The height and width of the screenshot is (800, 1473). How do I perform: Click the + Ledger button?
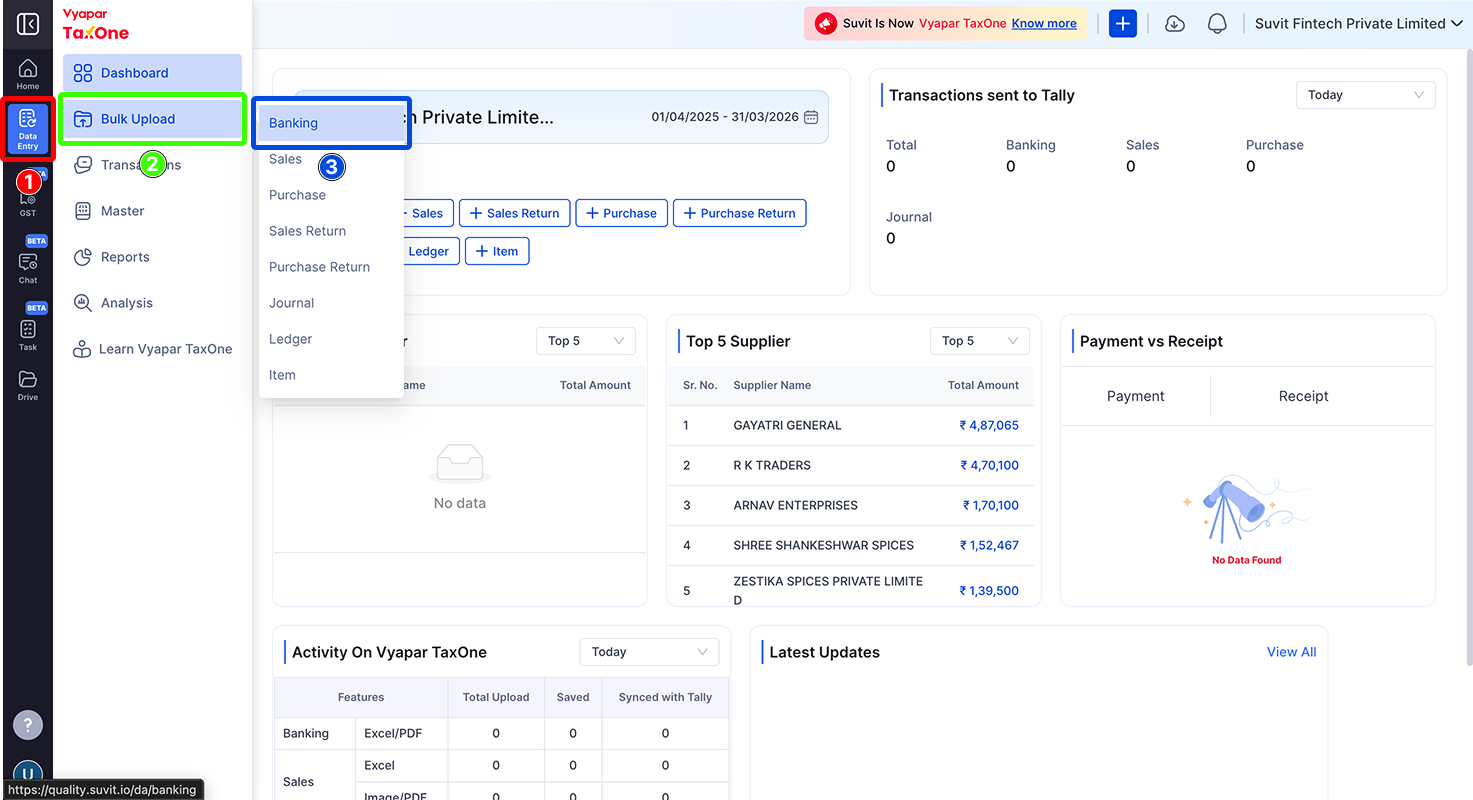pos(432,251)
